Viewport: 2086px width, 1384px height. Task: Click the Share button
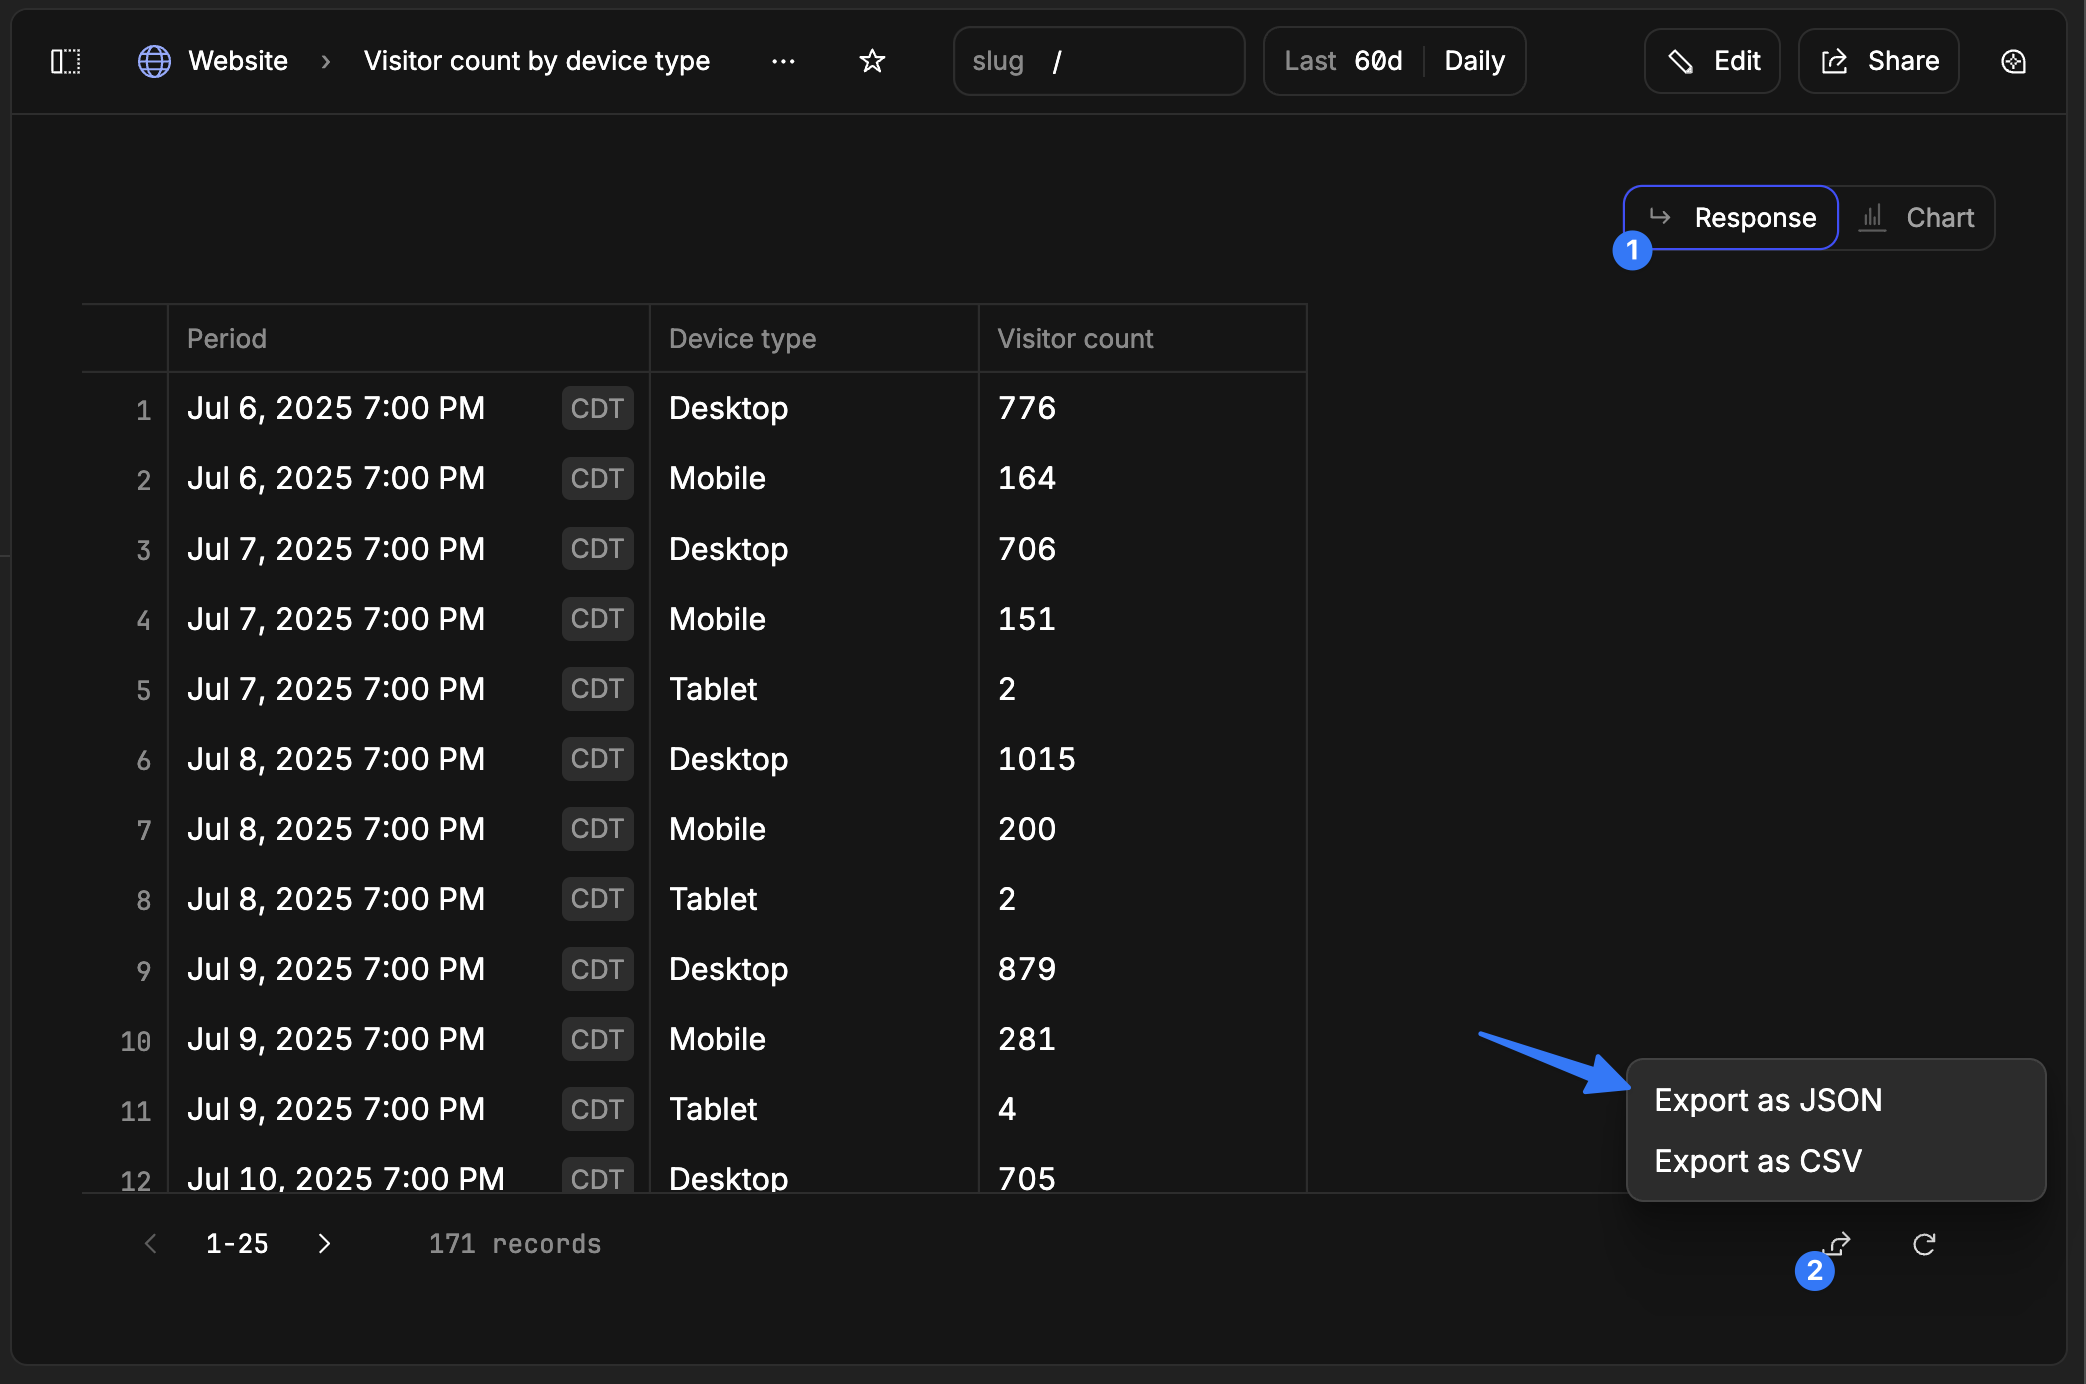click(x=1878, y=61)
